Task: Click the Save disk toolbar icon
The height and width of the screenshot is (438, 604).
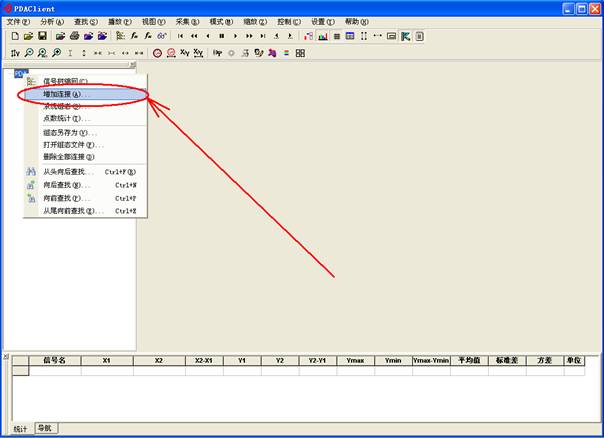Action: (x=42, y=36)
